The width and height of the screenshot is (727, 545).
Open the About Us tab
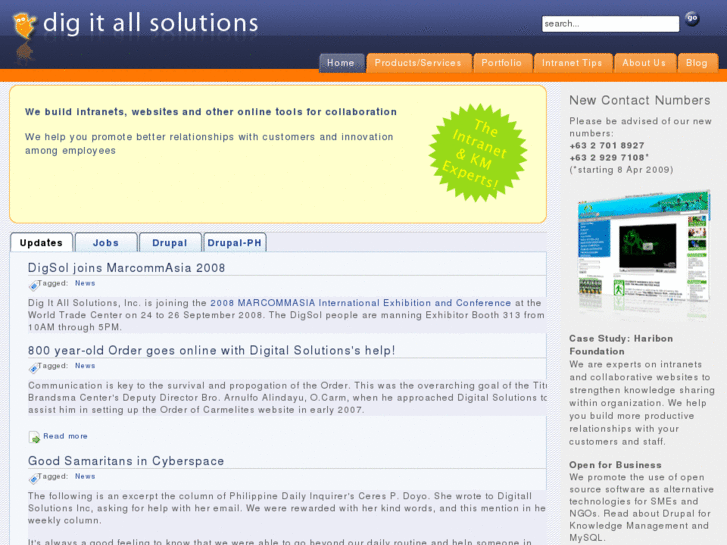click(x=644, y=63)
